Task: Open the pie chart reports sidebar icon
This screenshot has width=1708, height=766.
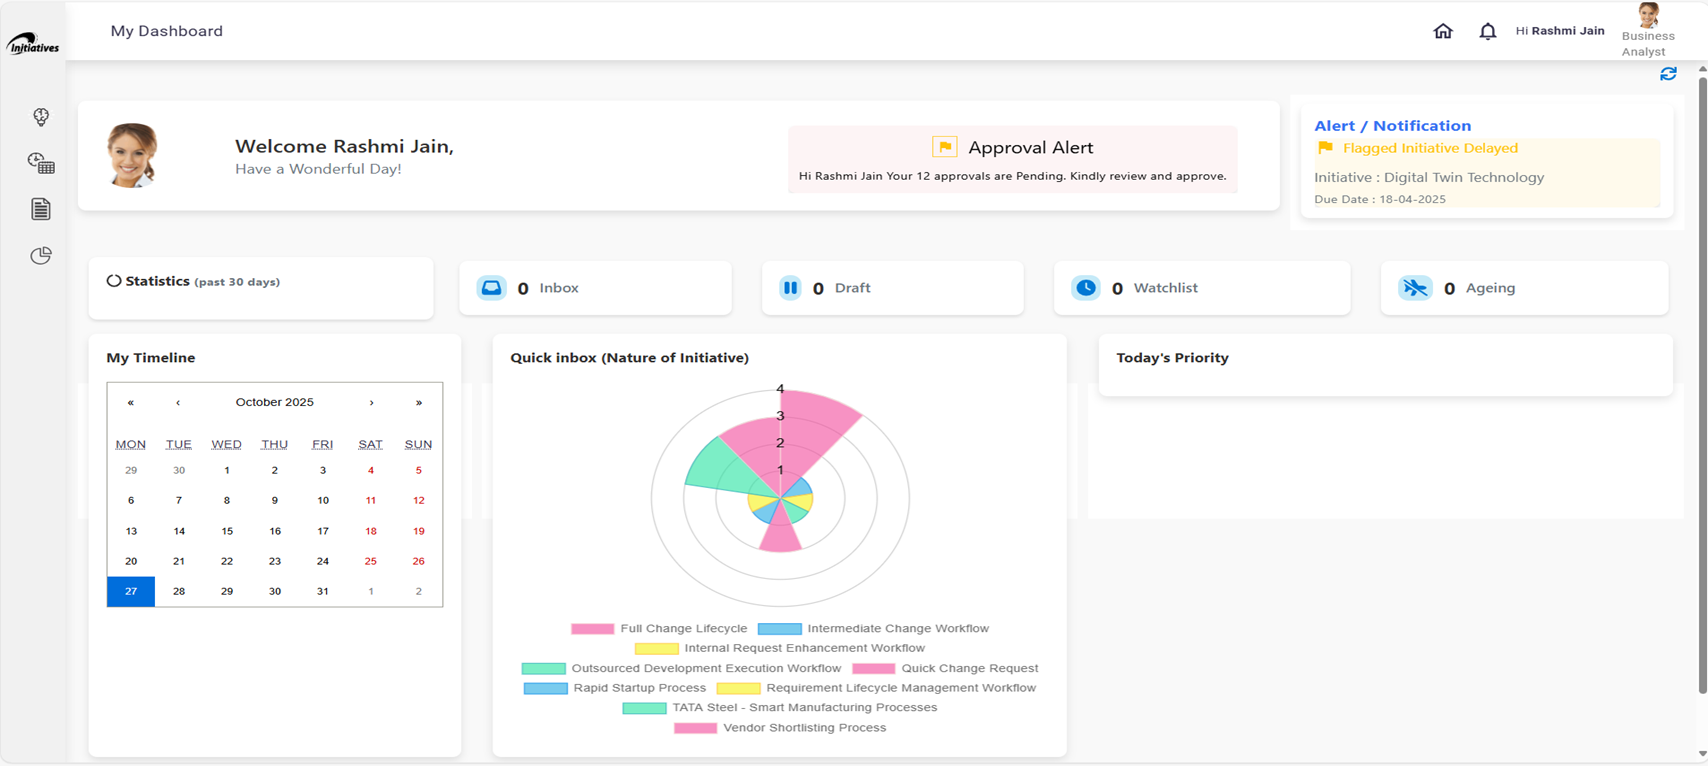Action: coord(41,256)
